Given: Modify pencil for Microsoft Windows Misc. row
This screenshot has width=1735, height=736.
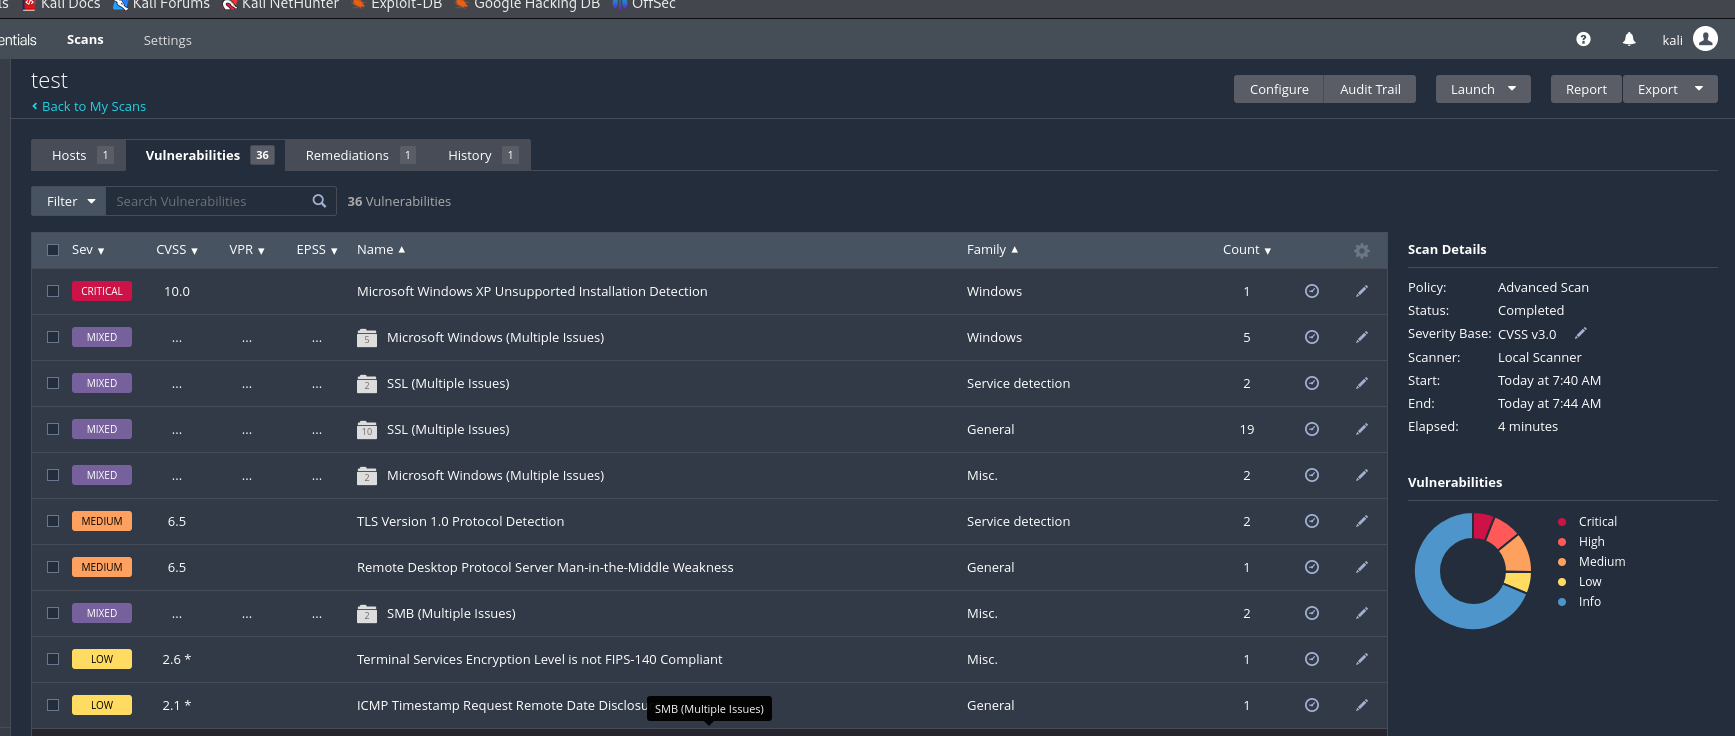Looking at the screenshot, I should pos(1362,475).
